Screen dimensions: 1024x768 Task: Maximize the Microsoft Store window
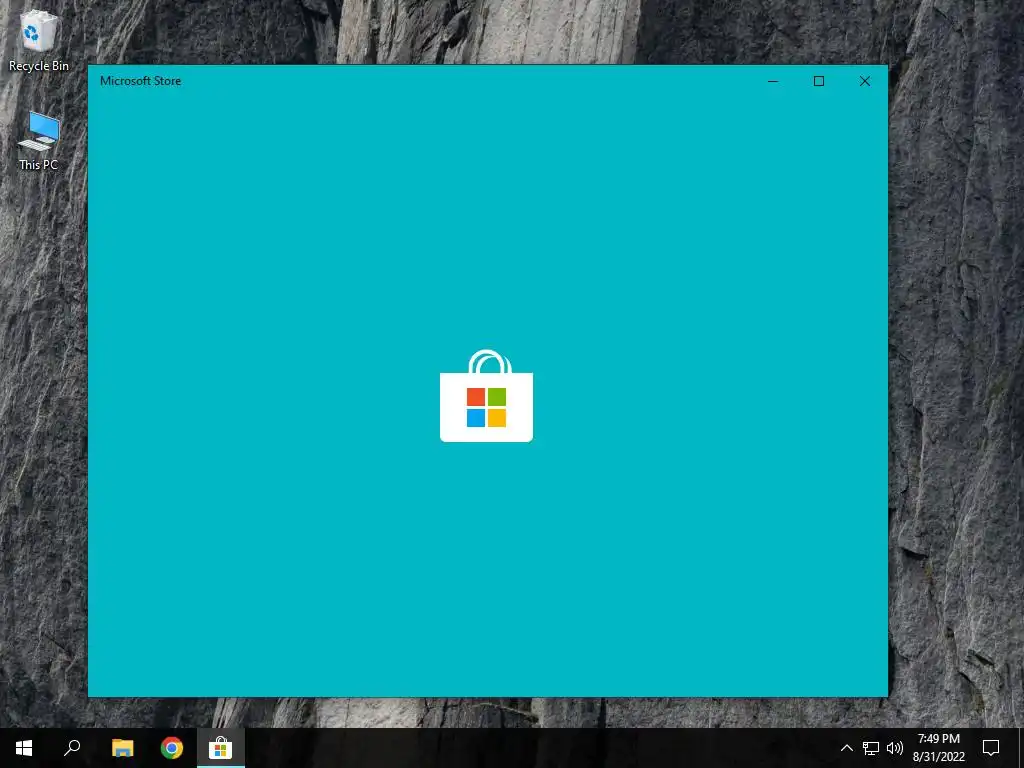point(819,81)
